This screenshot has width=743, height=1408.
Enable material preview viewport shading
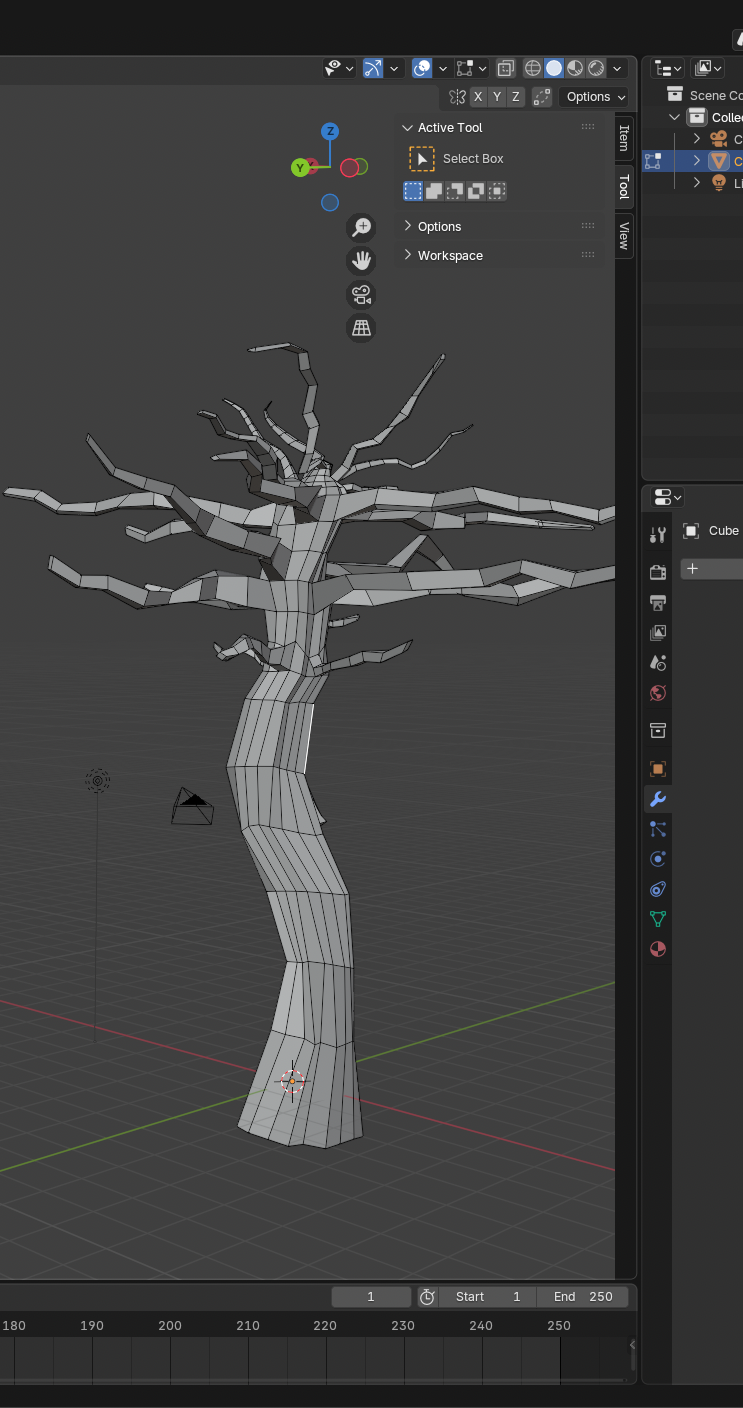575,68
